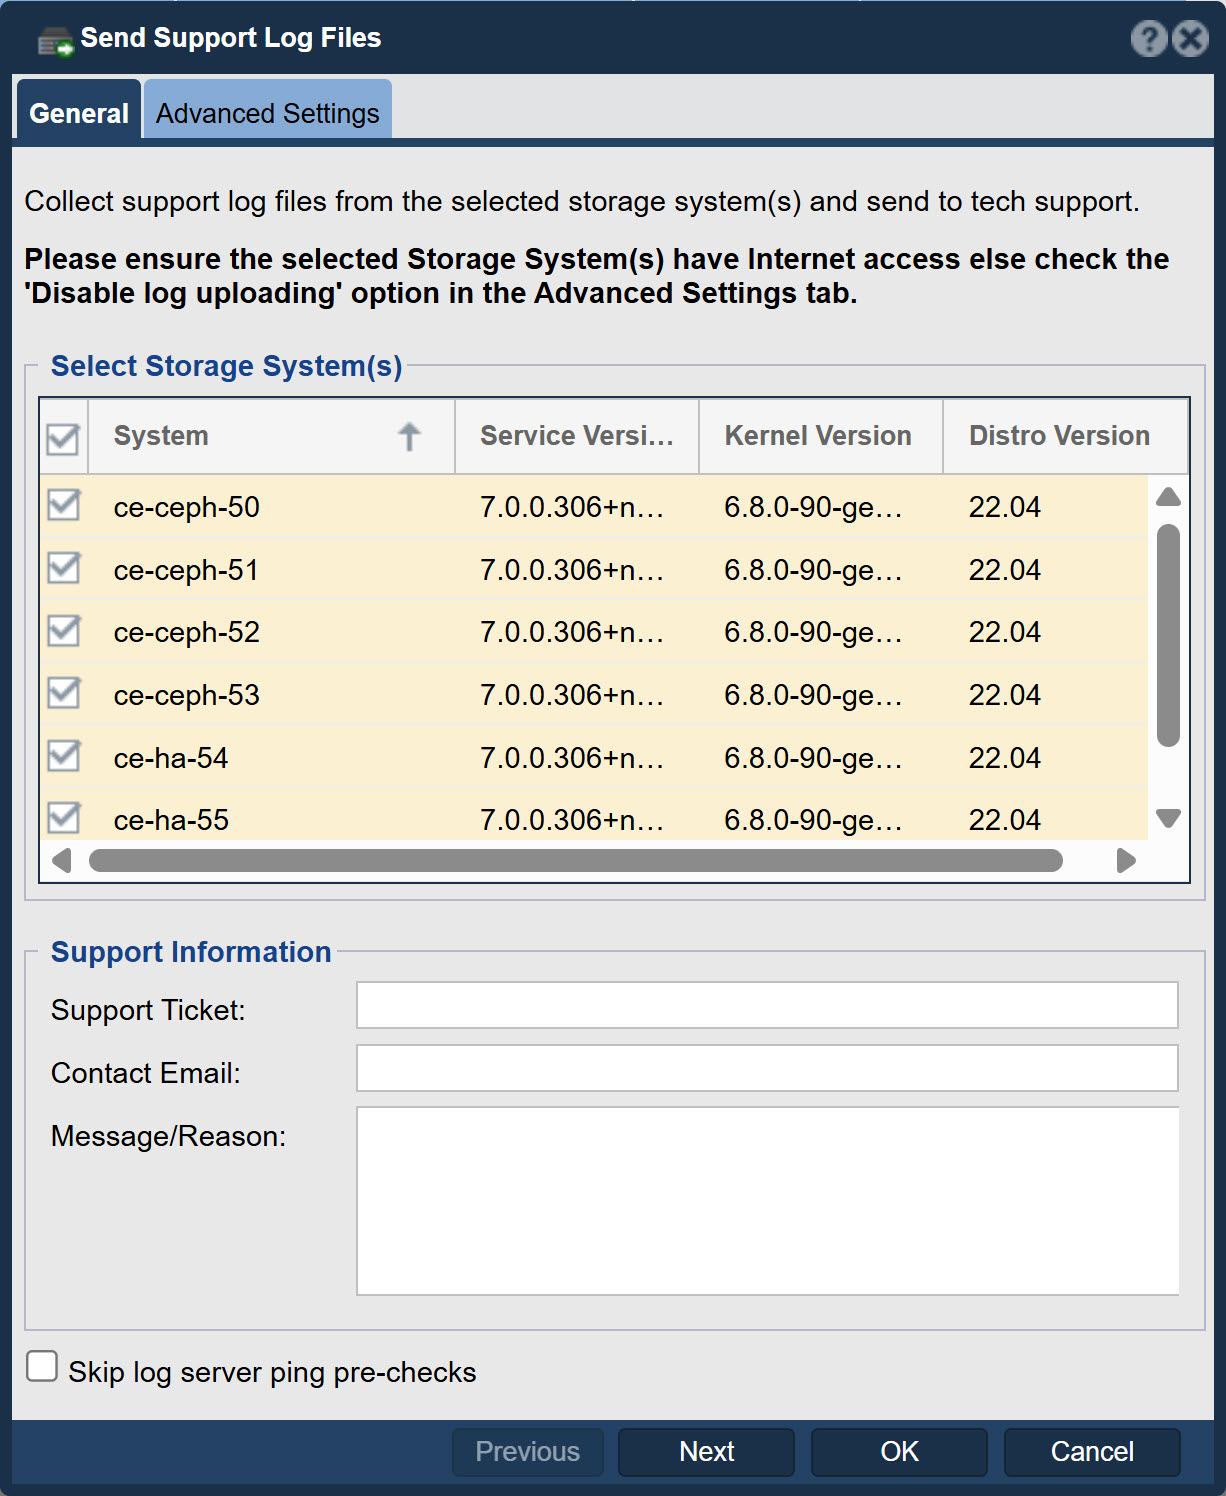Uncheck the ce-ha-54 checkbox

click(64, 755)
